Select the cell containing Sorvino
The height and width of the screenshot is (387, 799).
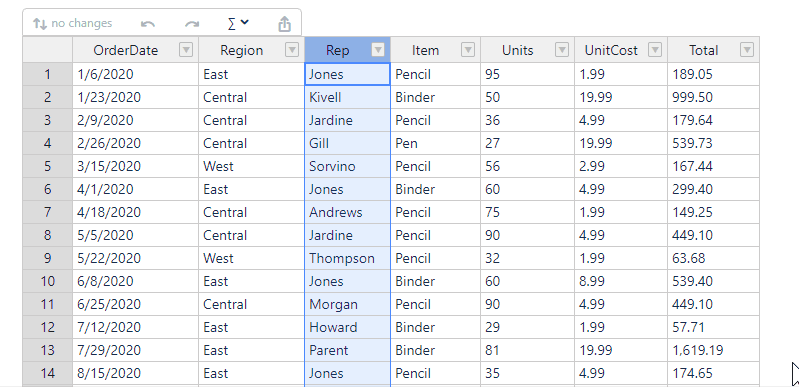click(348, 166)
